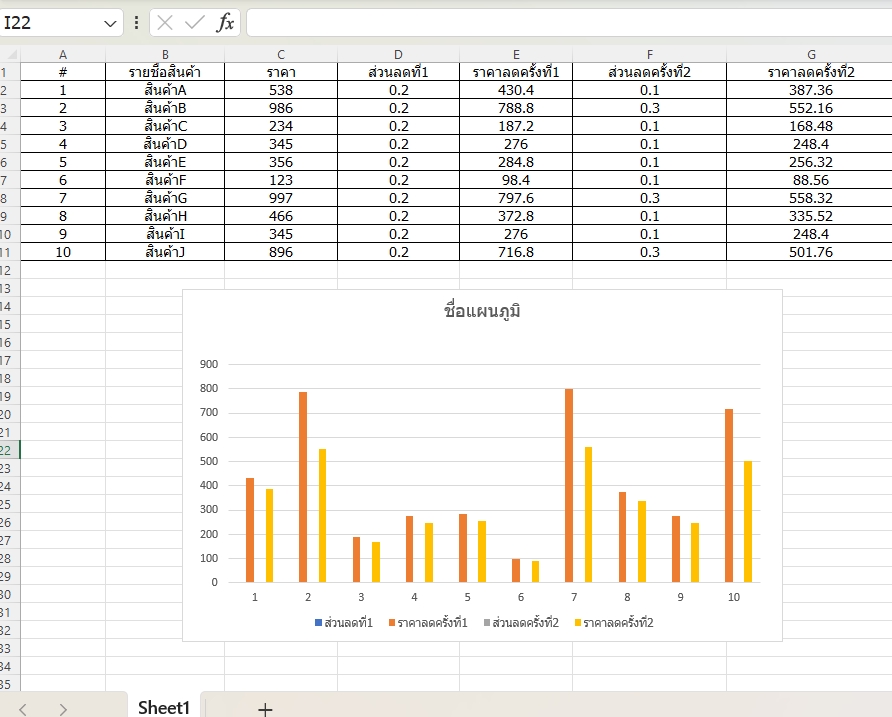The height and width of the screenshot is (717, 892).
Task: Select cell สินค้าA
Action: click(x=165, y=90)
